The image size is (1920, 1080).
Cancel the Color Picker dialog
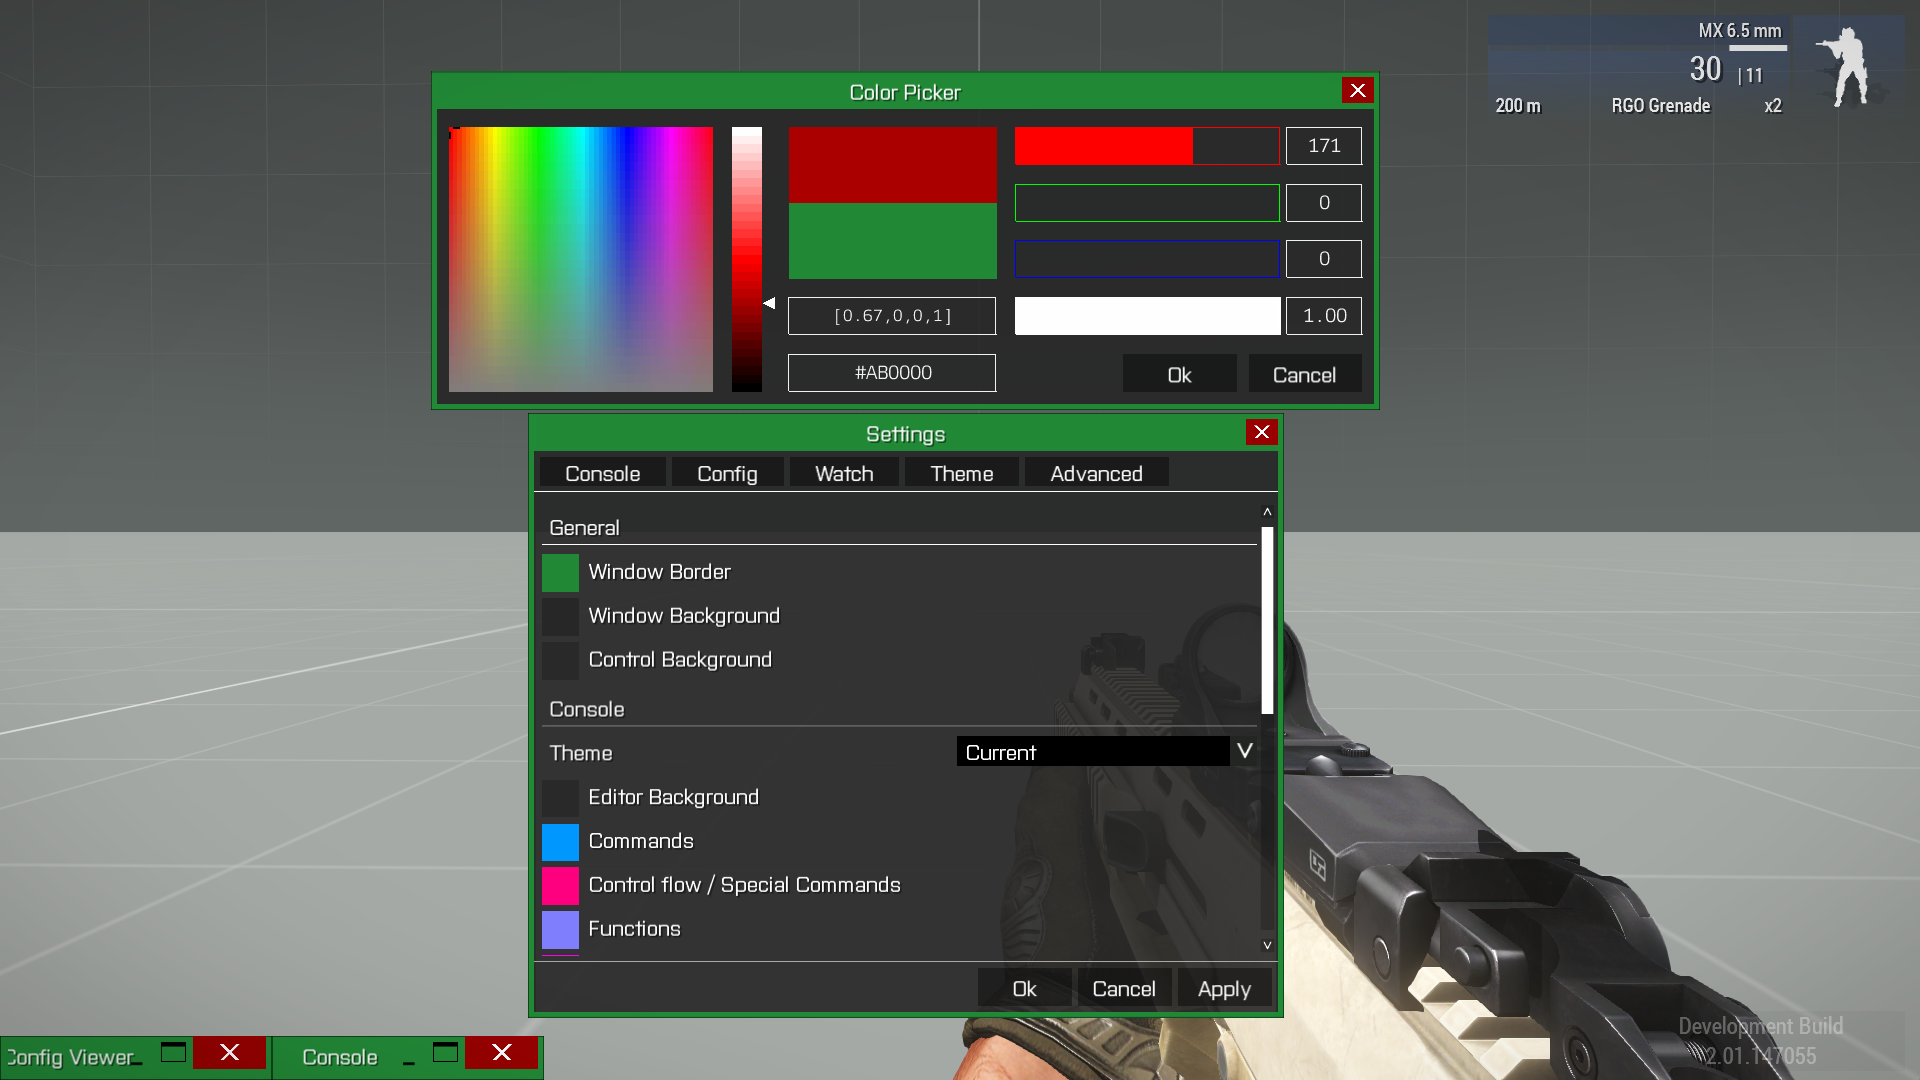click(x=1304, y=374)
